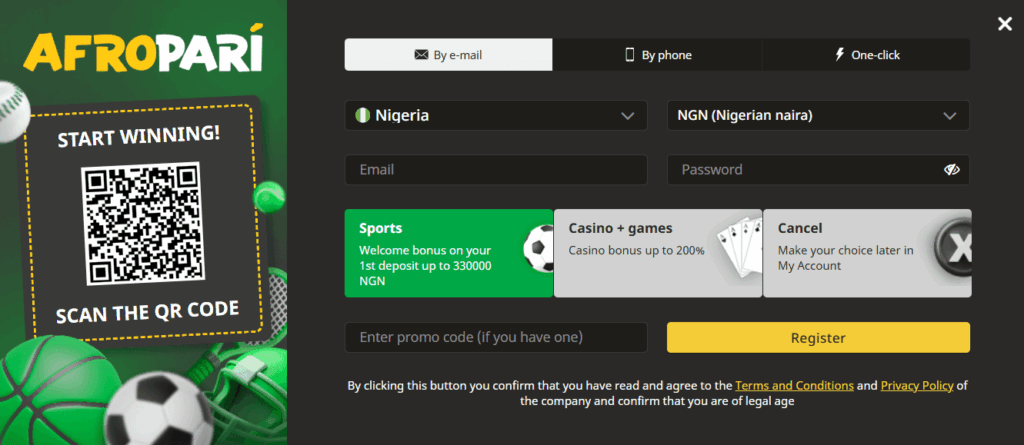
Task: Click the lightning bolt One-click icon
Action: tap(839, 55)
